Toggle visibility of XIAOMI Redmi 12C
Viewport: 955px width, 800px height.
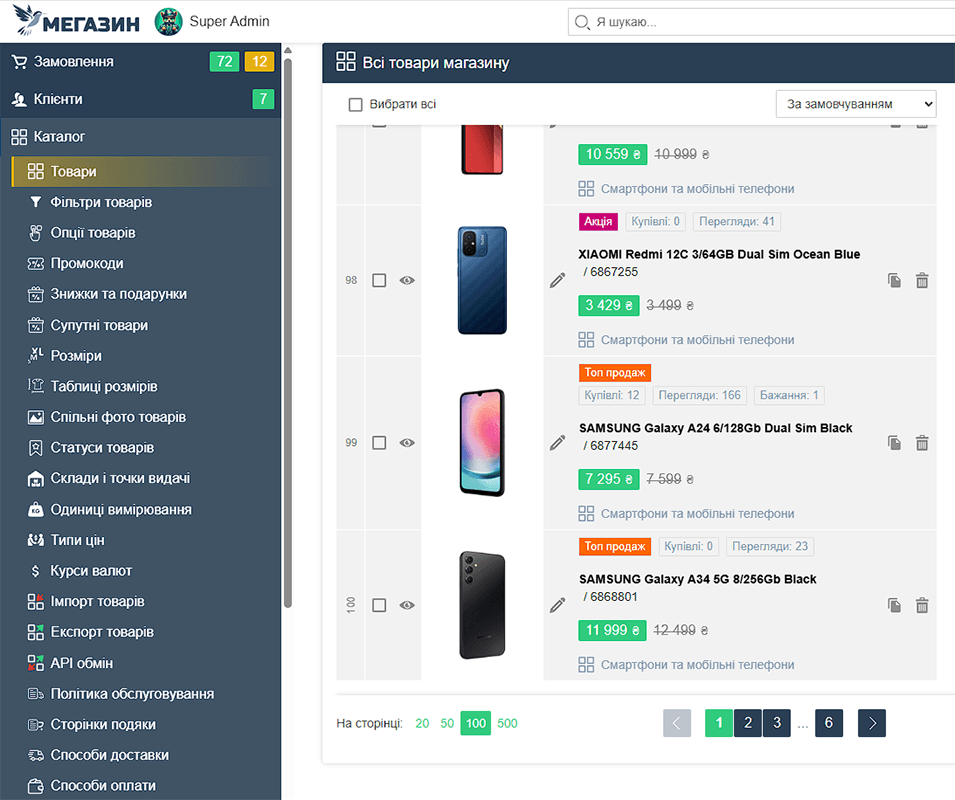pos(407,280)
